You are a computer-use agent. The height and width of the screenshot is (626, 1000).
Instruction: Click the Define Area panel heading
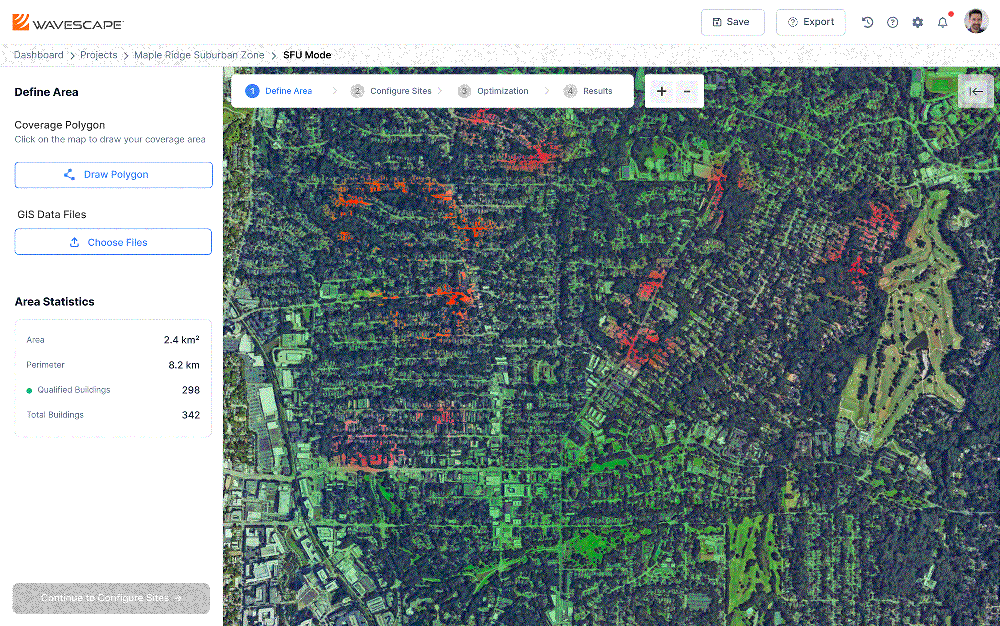pyautogui.click(x=46, y=92)
